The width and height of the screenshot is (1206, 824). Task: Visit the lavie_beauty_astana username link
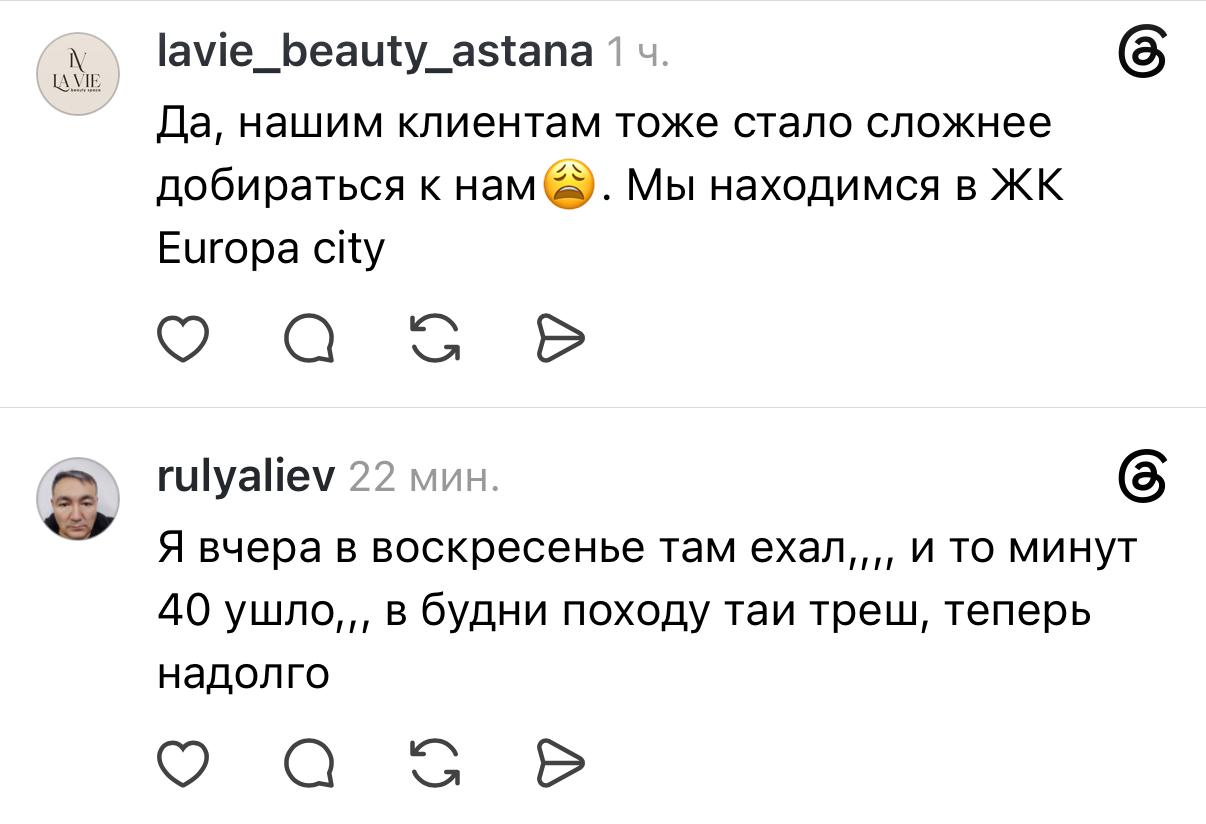376,49
